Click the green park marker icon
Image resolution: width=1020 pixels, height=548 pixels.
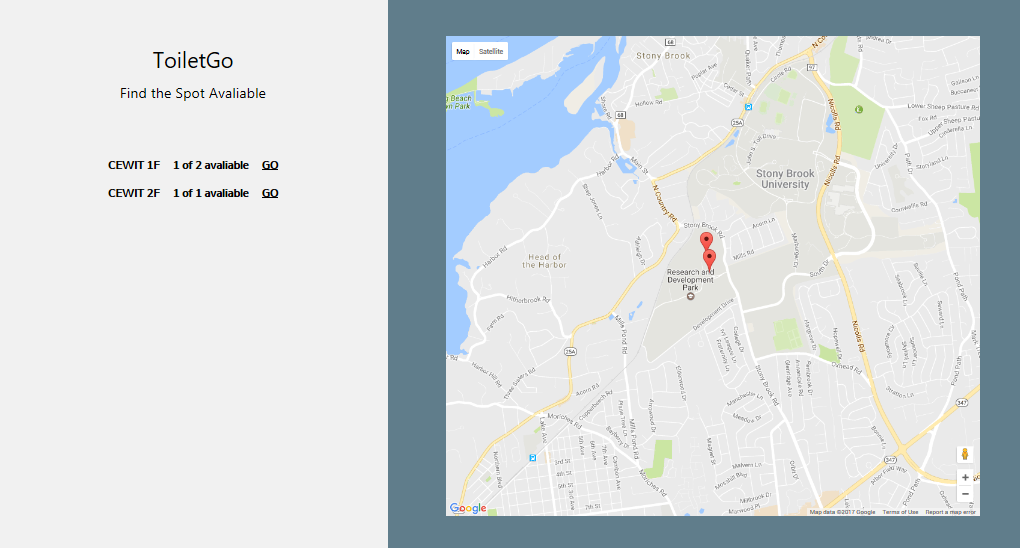(x=859, y=109)
